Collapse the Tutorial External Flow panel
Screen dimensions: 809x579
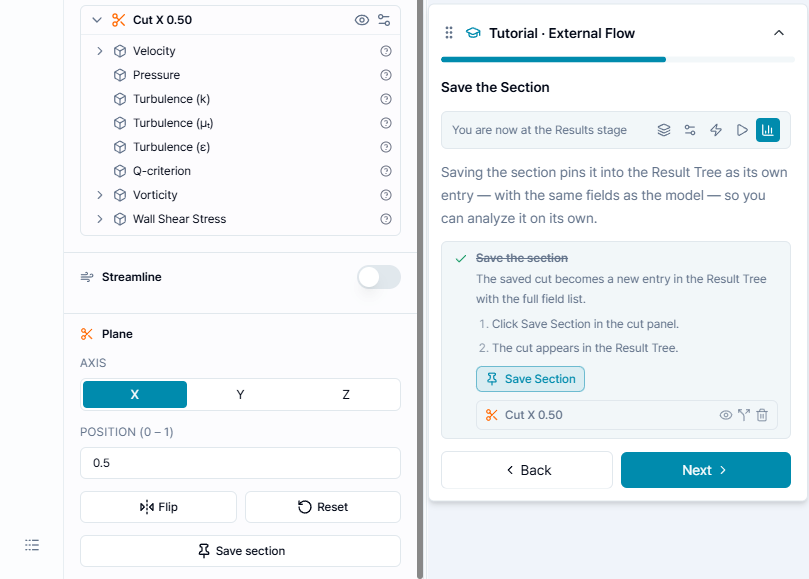779,33
